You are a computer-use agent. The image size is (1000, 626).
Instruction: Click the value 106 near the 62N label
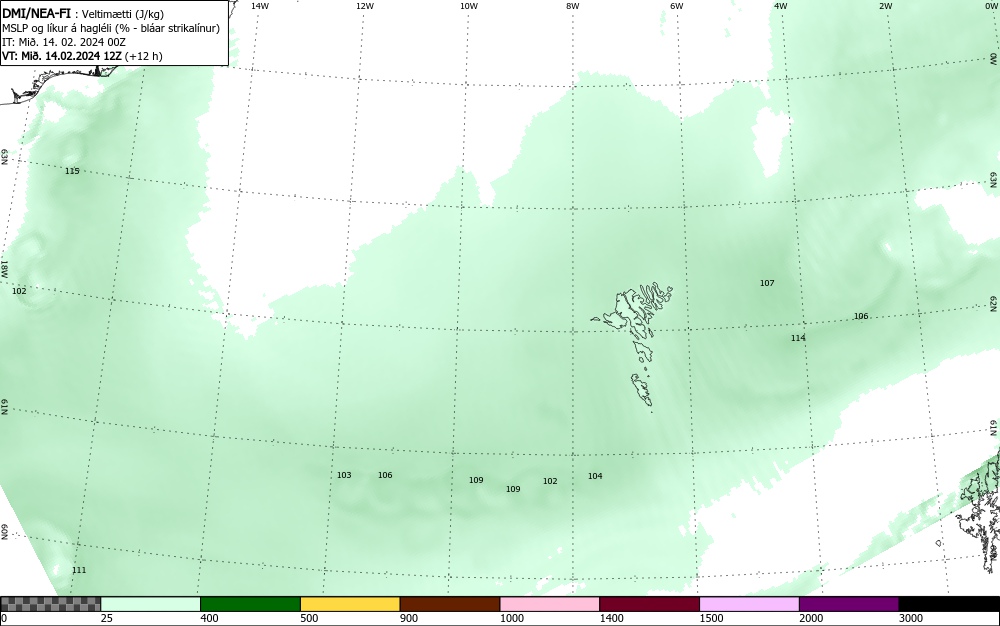click(x=861, y=316)
